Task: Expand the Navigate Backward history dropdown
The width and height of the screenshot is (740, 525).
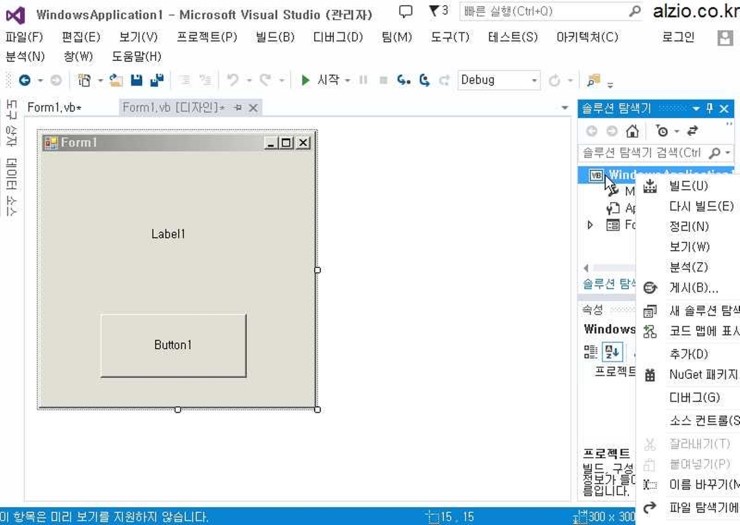Action: click(x=40, y=81)
